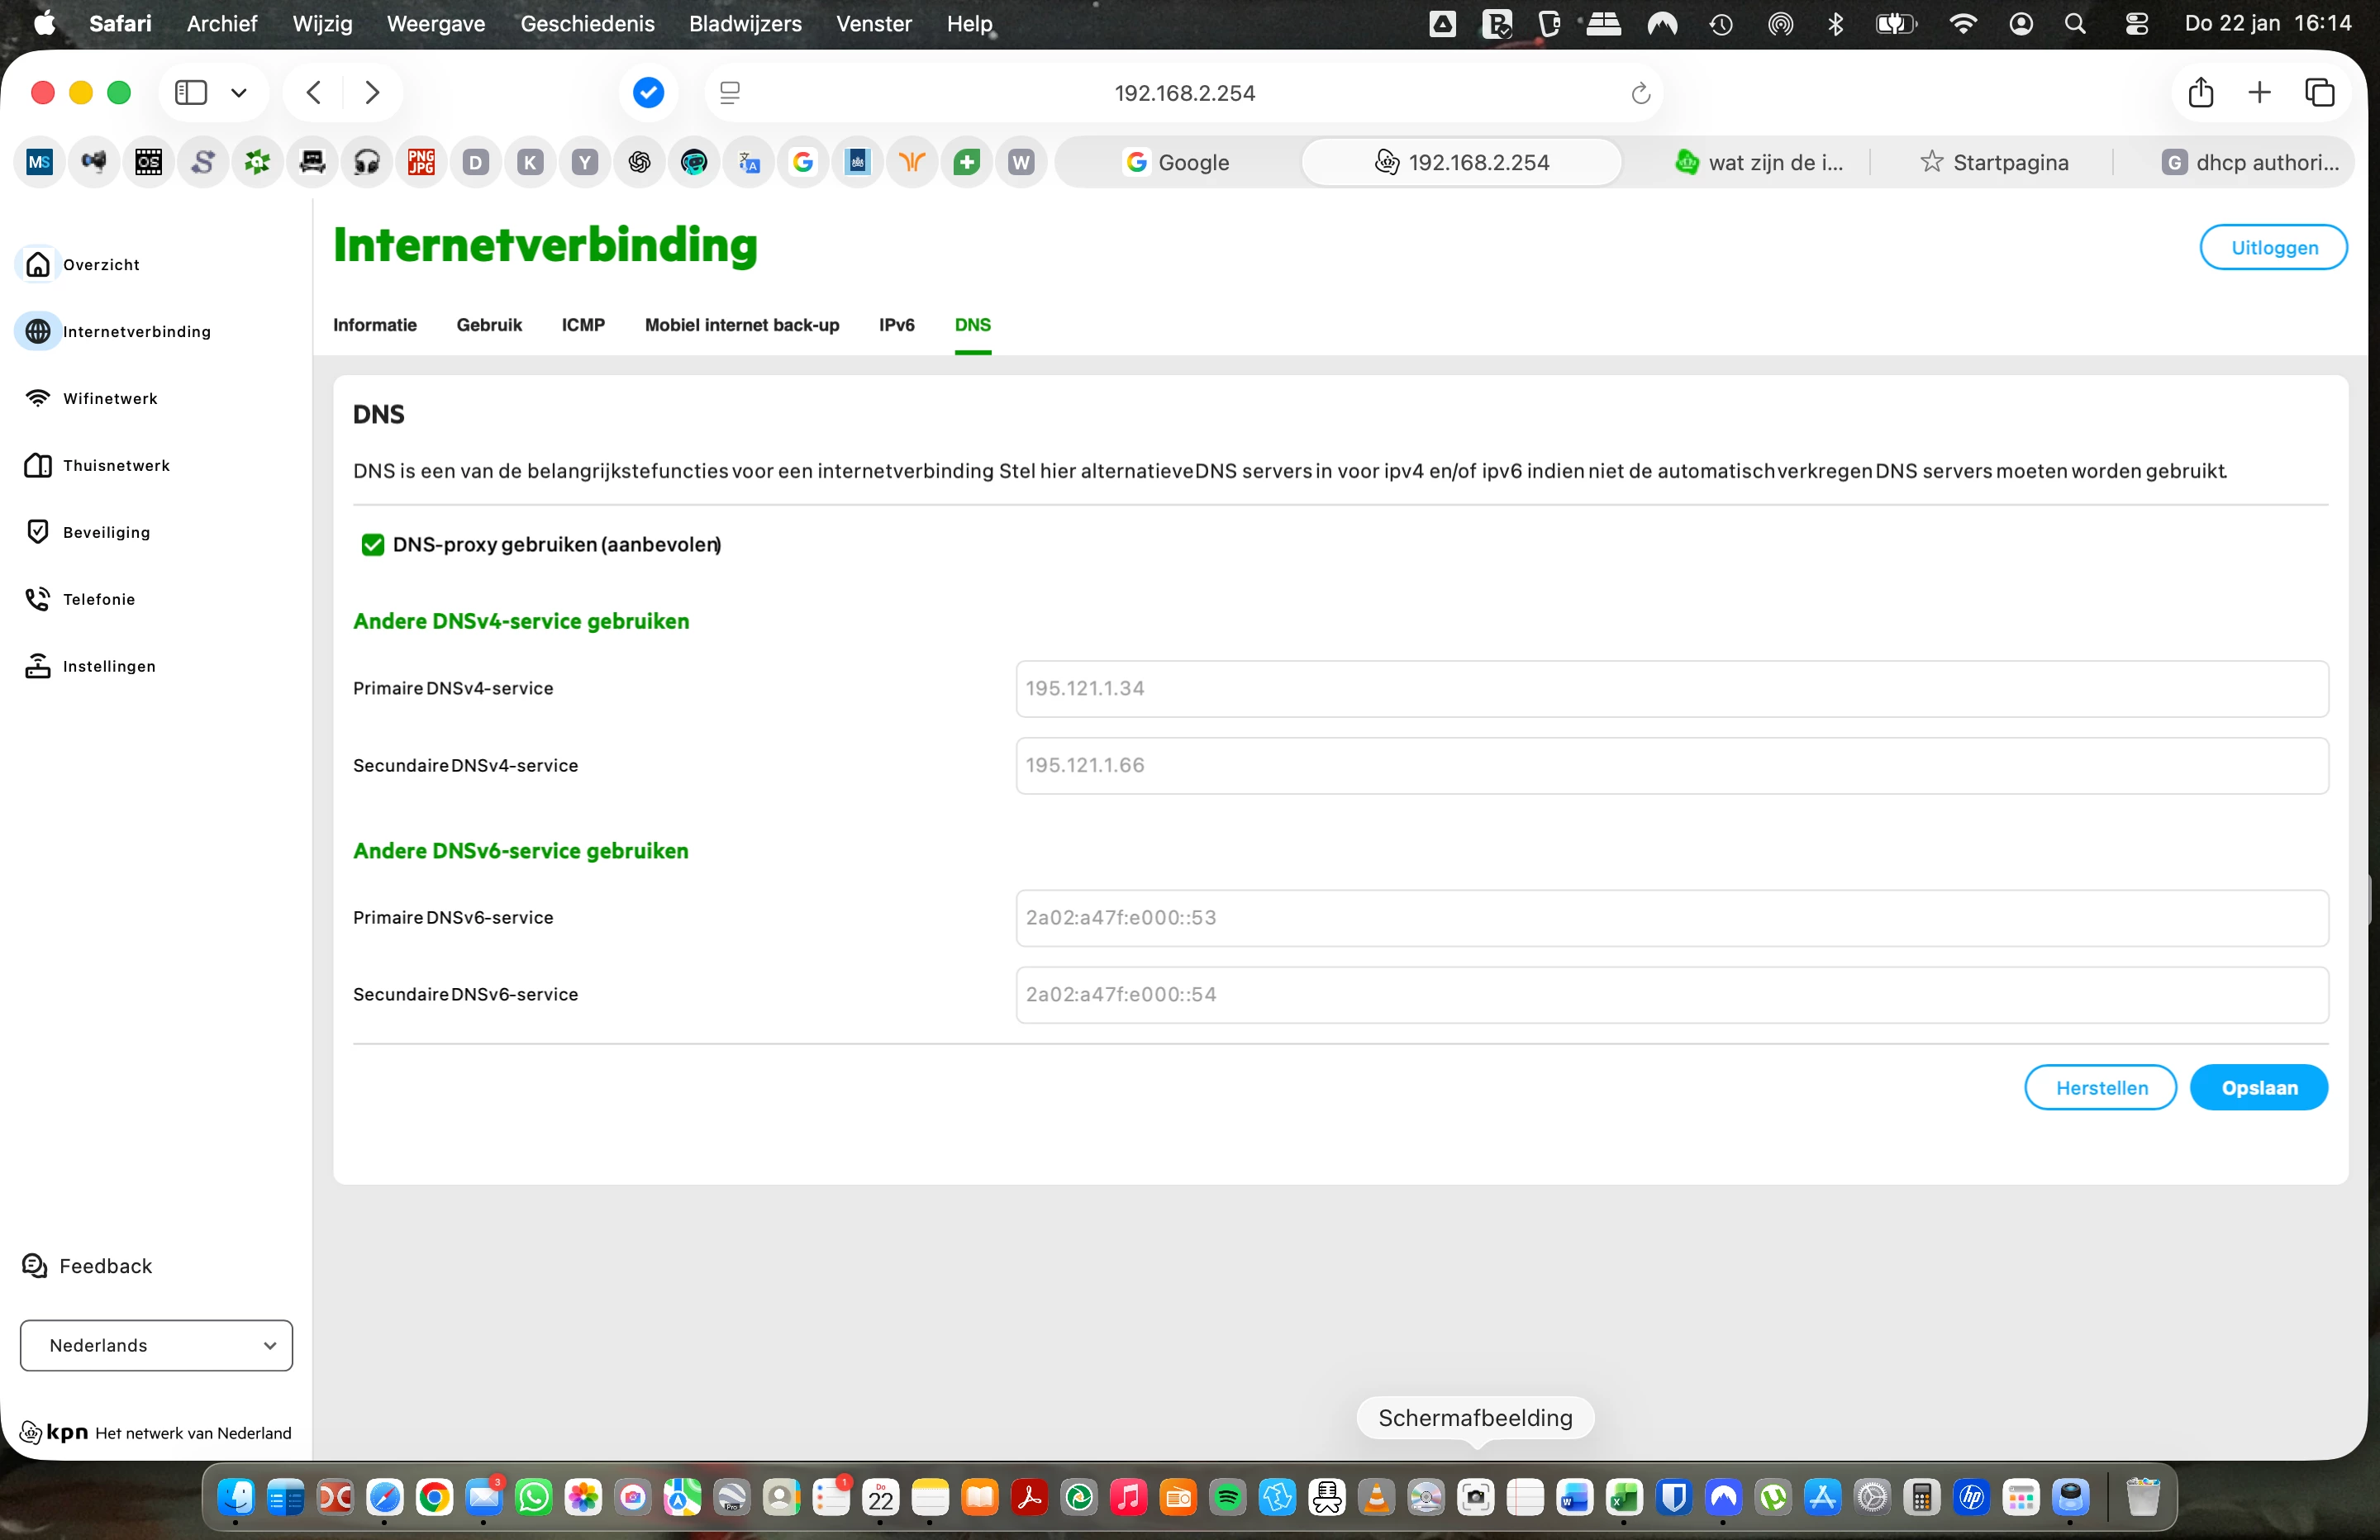Click Wifinetwerk wifi icon in sidebar
The image size is (2380, 1540).
(x=38, y=398)
